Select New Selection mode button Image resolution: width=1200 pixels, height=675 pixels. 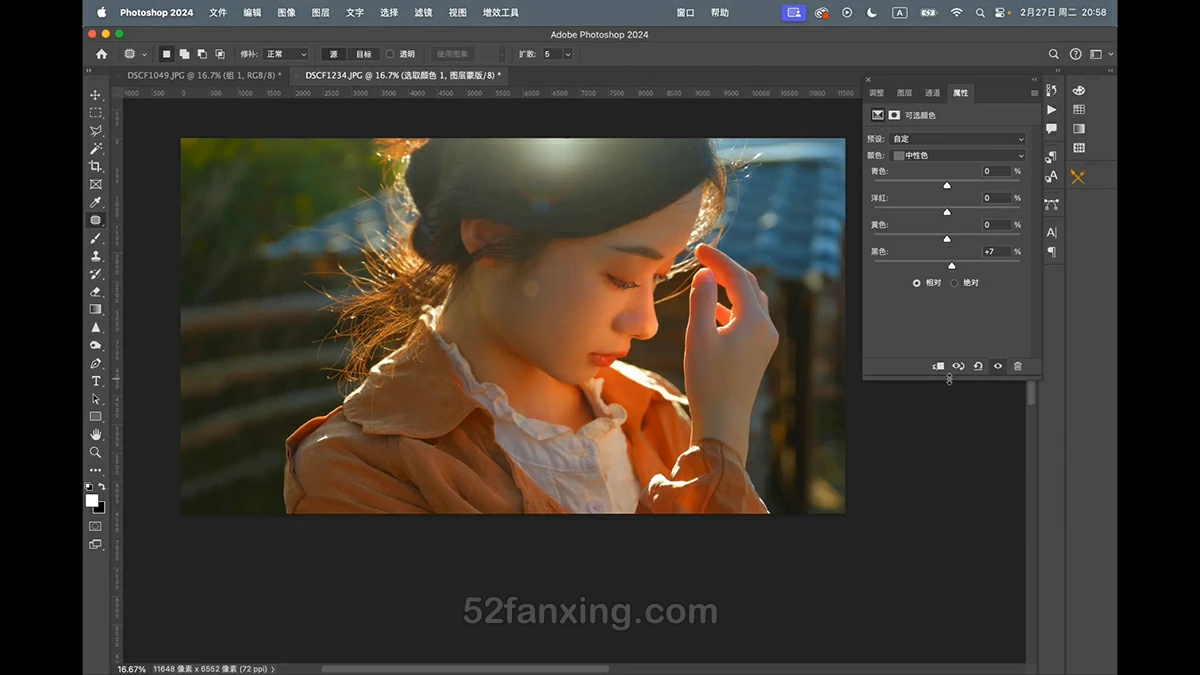coord(167,54)
